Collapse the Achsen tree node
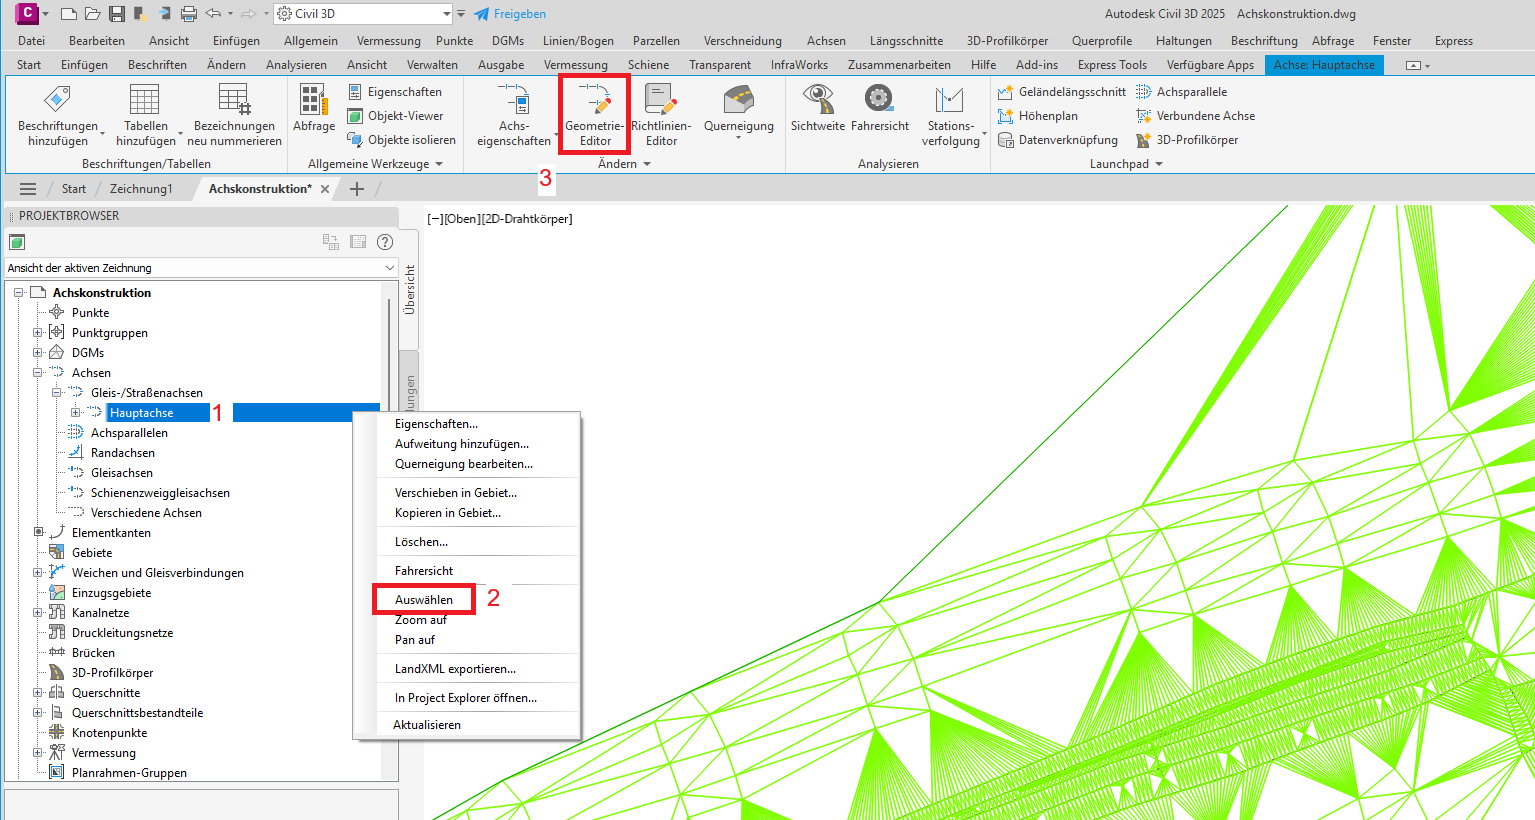This screenshot has width=1535, height=820. pos(38,373)
